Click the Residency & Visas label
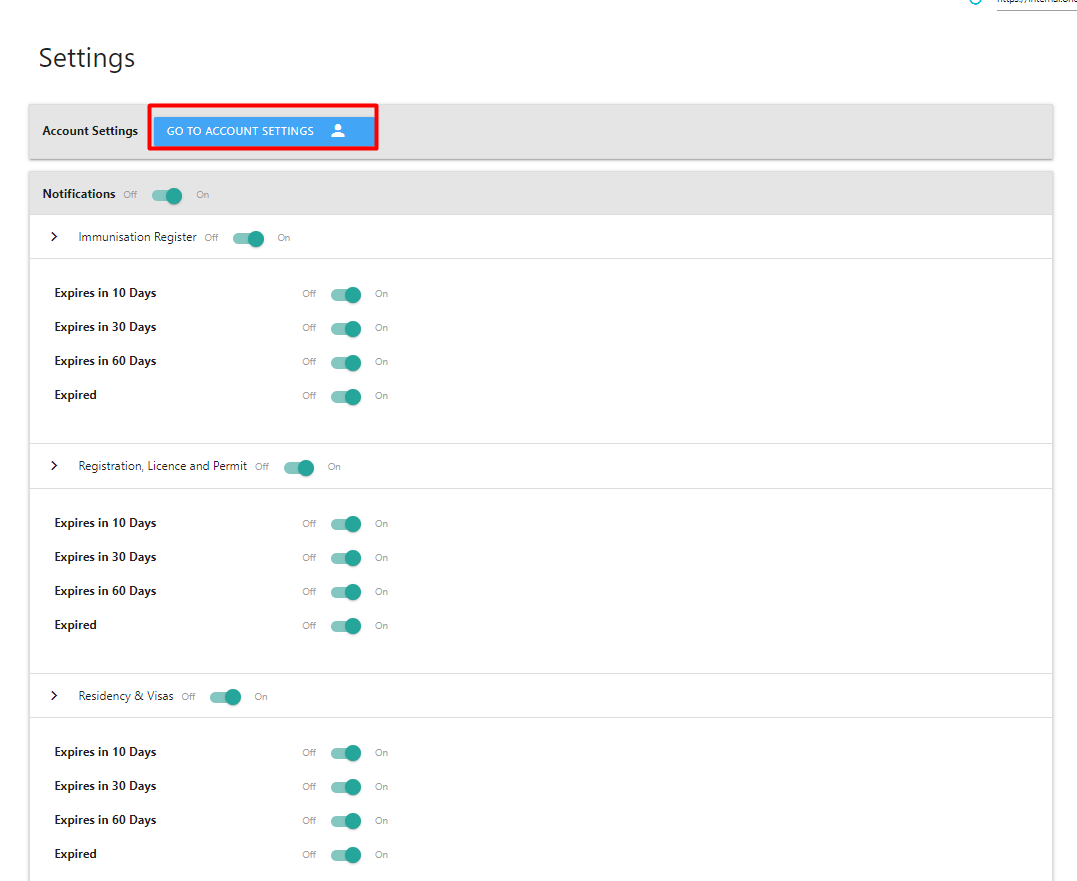Screen dimensions: 1077x881 click(x=126, y=696)
